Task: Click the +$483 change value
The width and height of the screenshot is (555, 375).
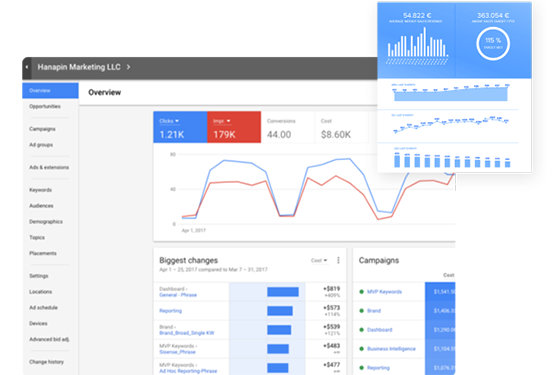Action: pos(331,346)
